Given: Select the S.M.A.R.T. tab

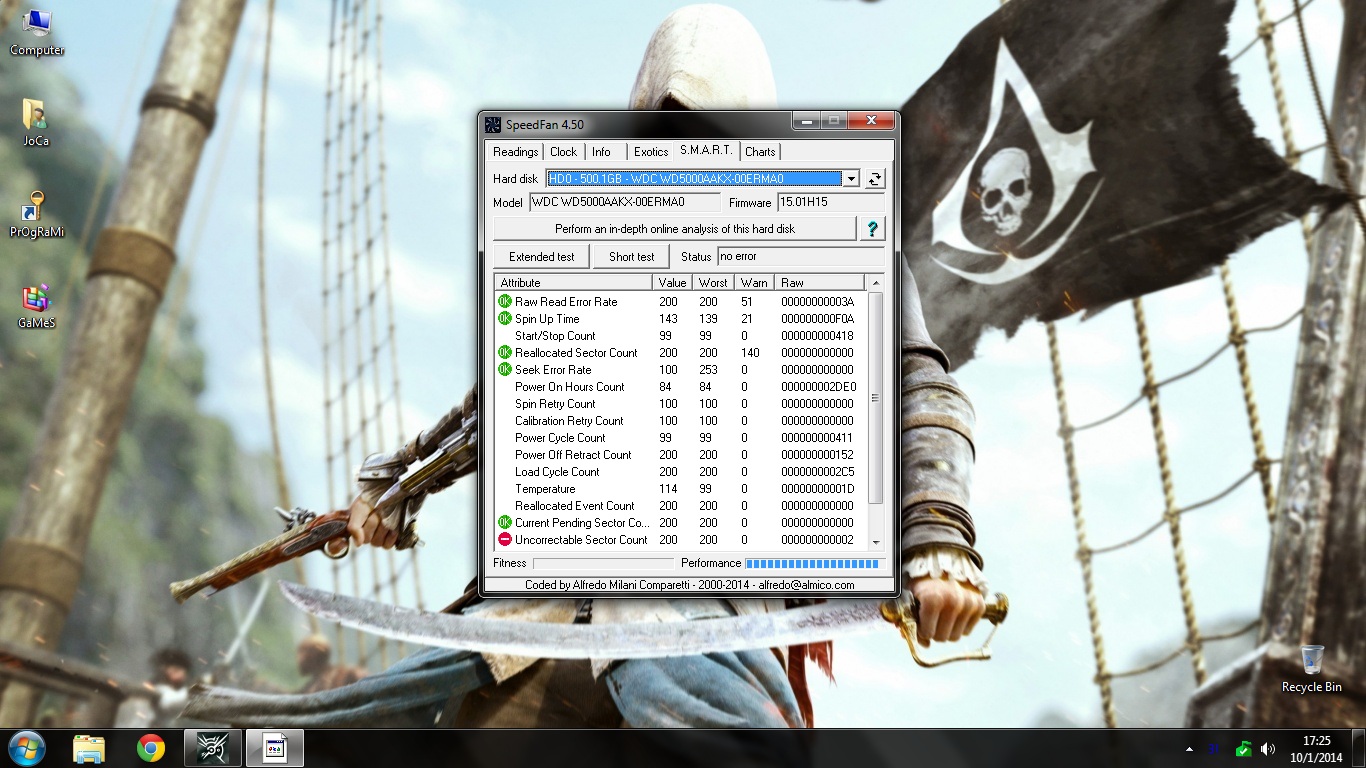Looking at the screenshot, I should coord(707,150).
